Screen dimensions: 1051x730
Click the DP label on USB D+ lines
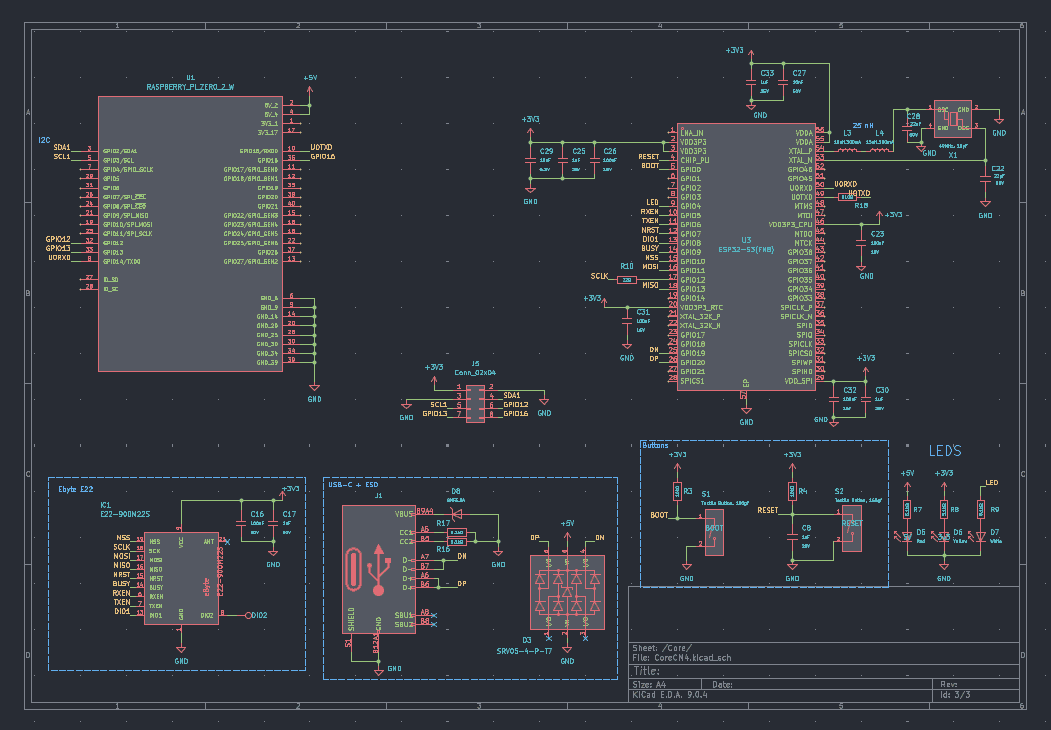[x=462, y=583]
